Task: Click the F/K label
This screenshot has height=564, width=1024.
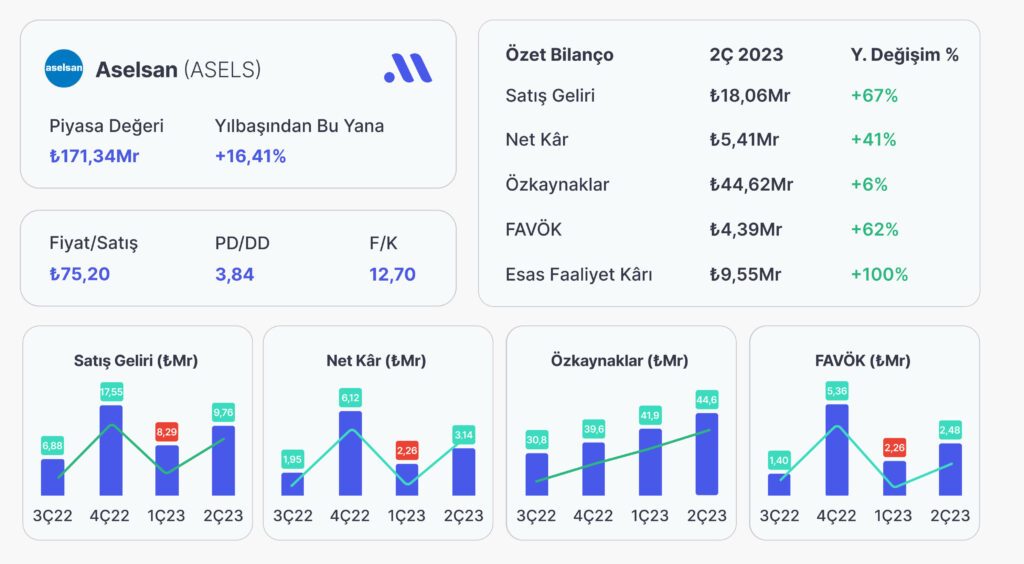Action: click(383, 243)
